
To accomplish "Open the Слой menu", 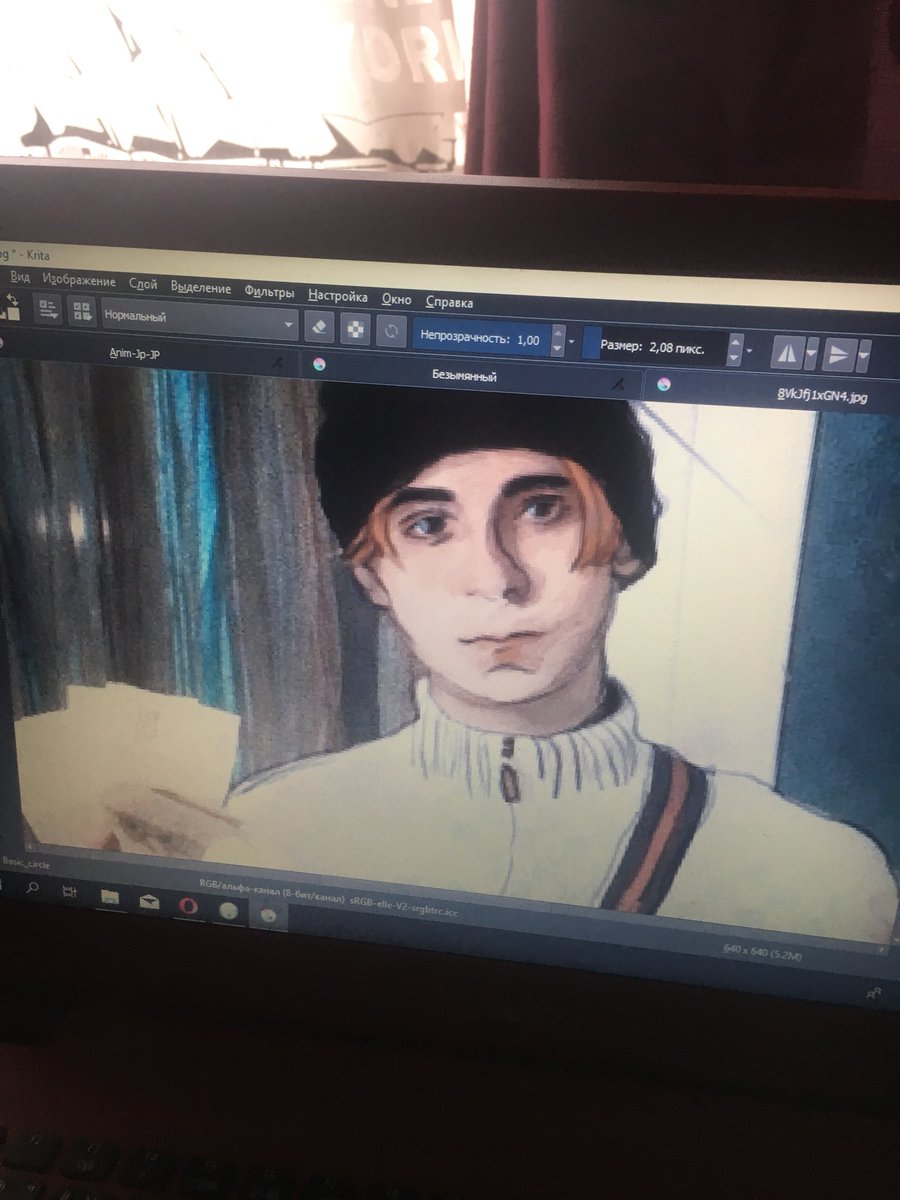I will [x=143, y=284].
